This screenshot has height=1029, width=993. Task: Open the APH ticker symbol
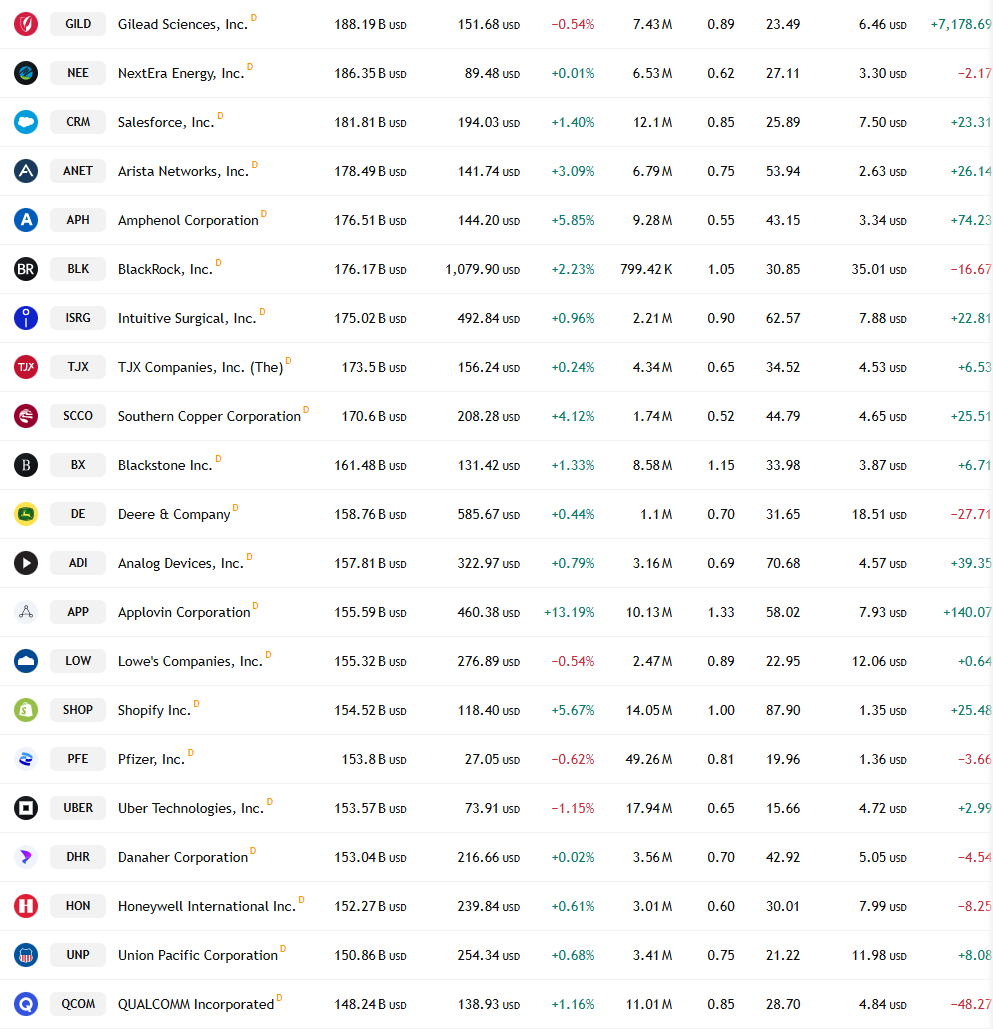78,220
